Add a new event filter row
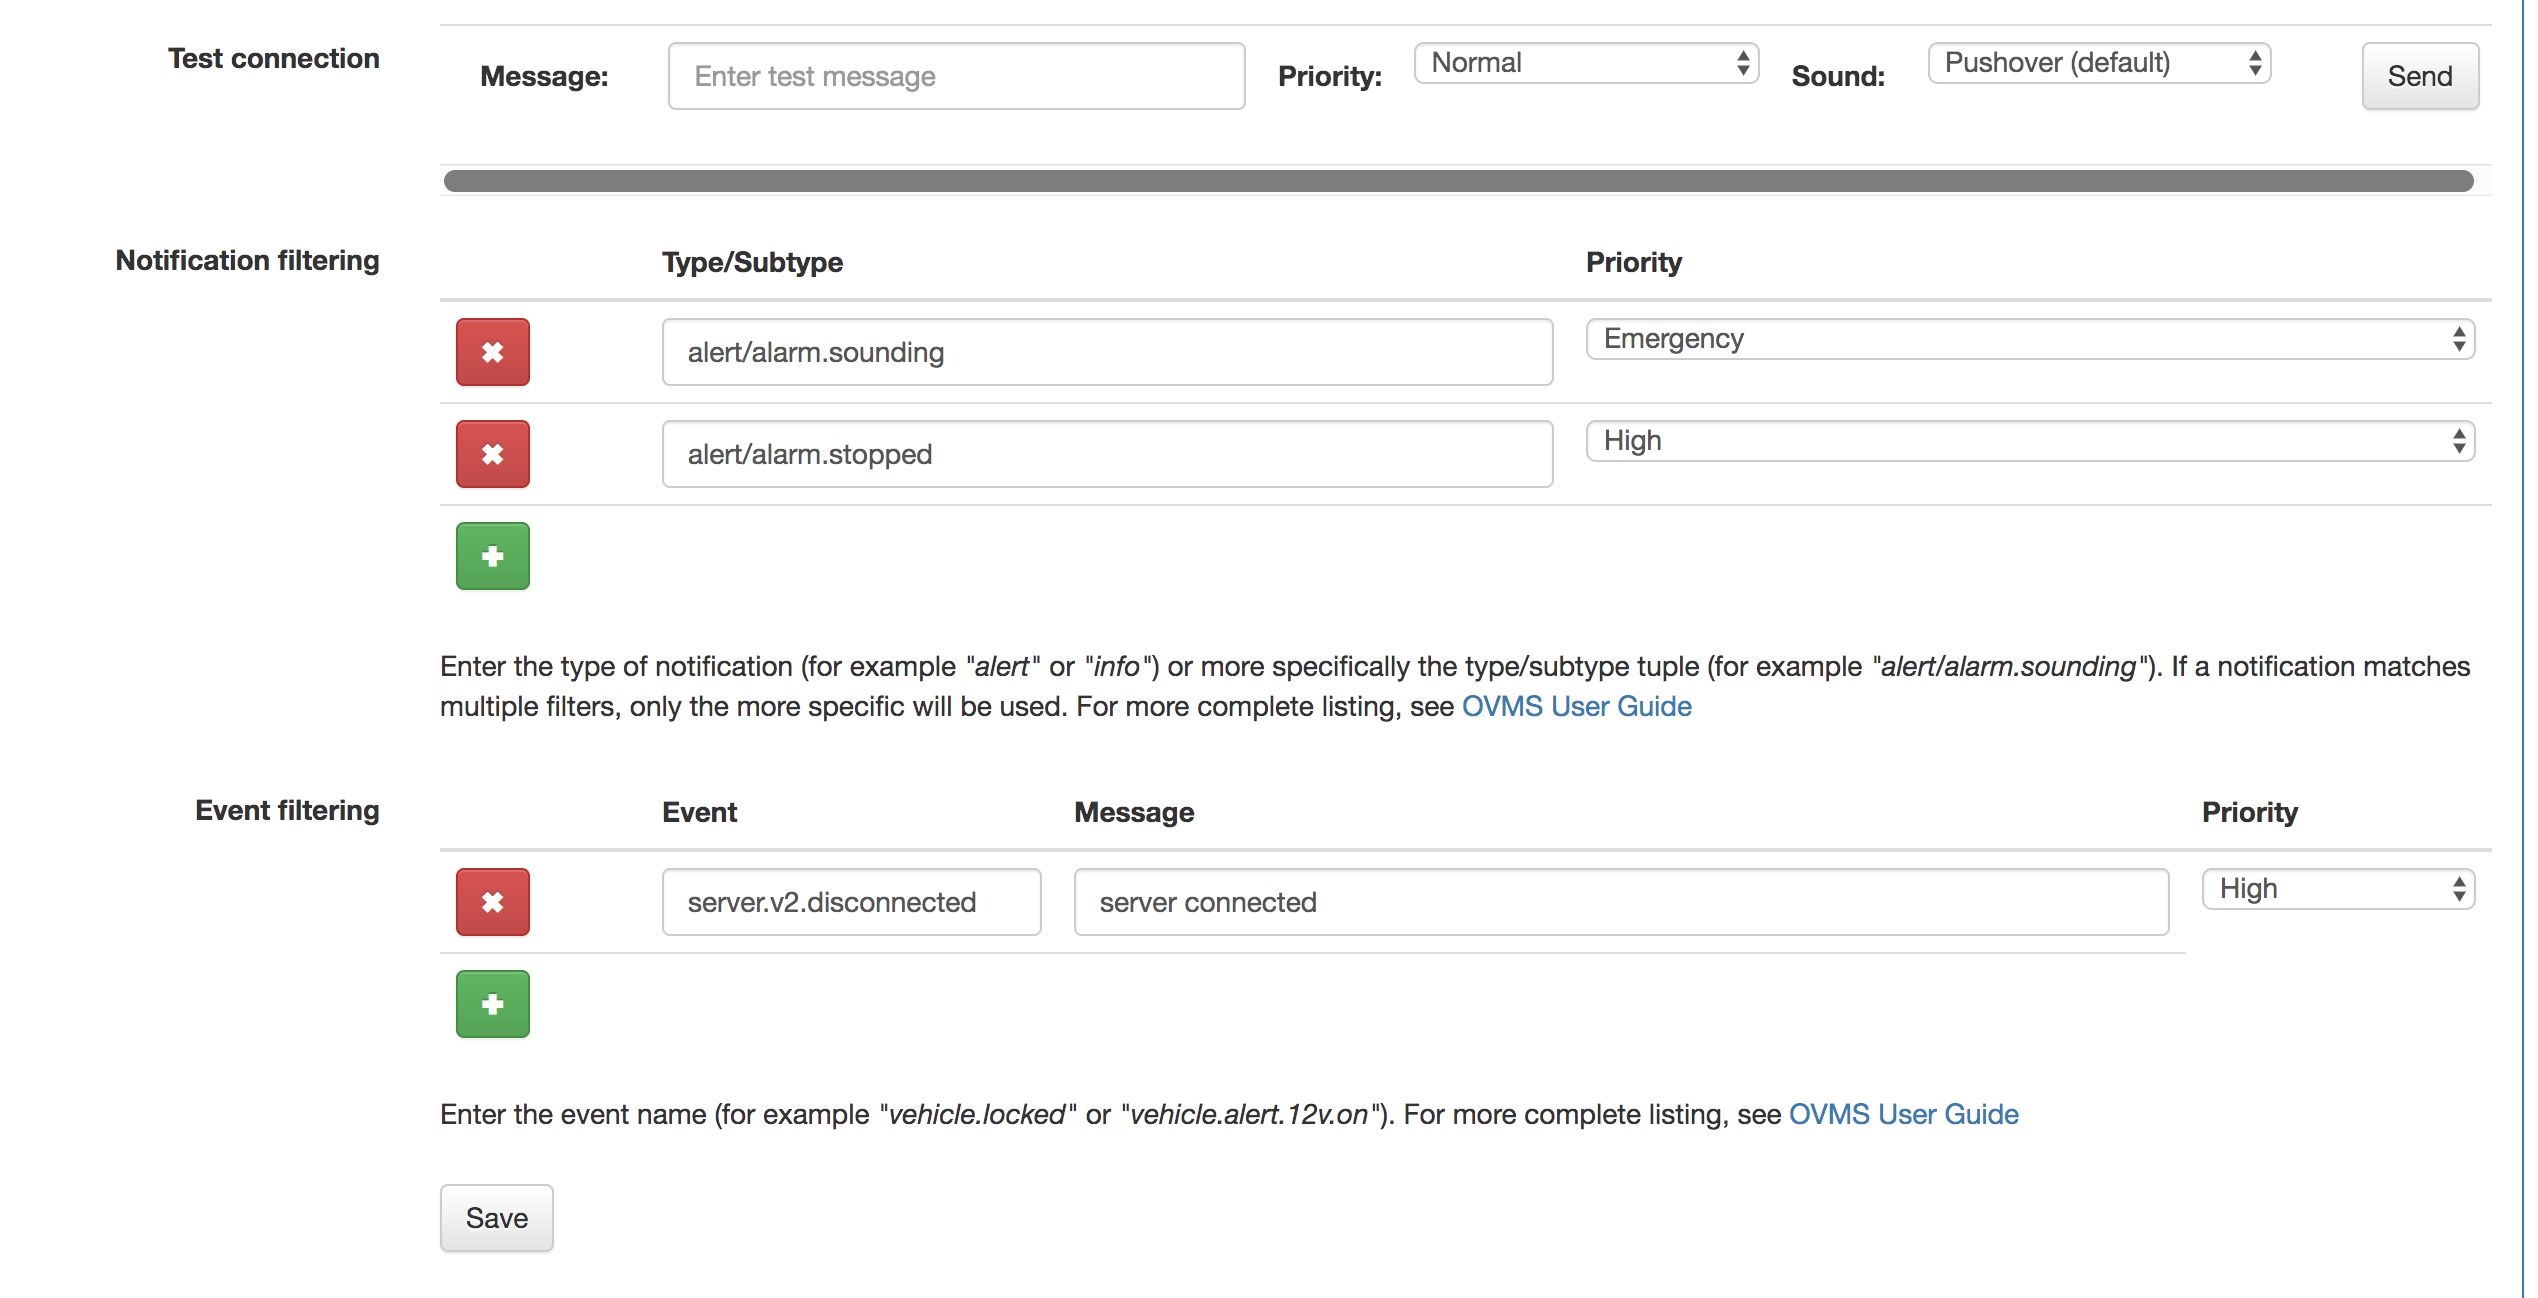 pos(492,1004)
